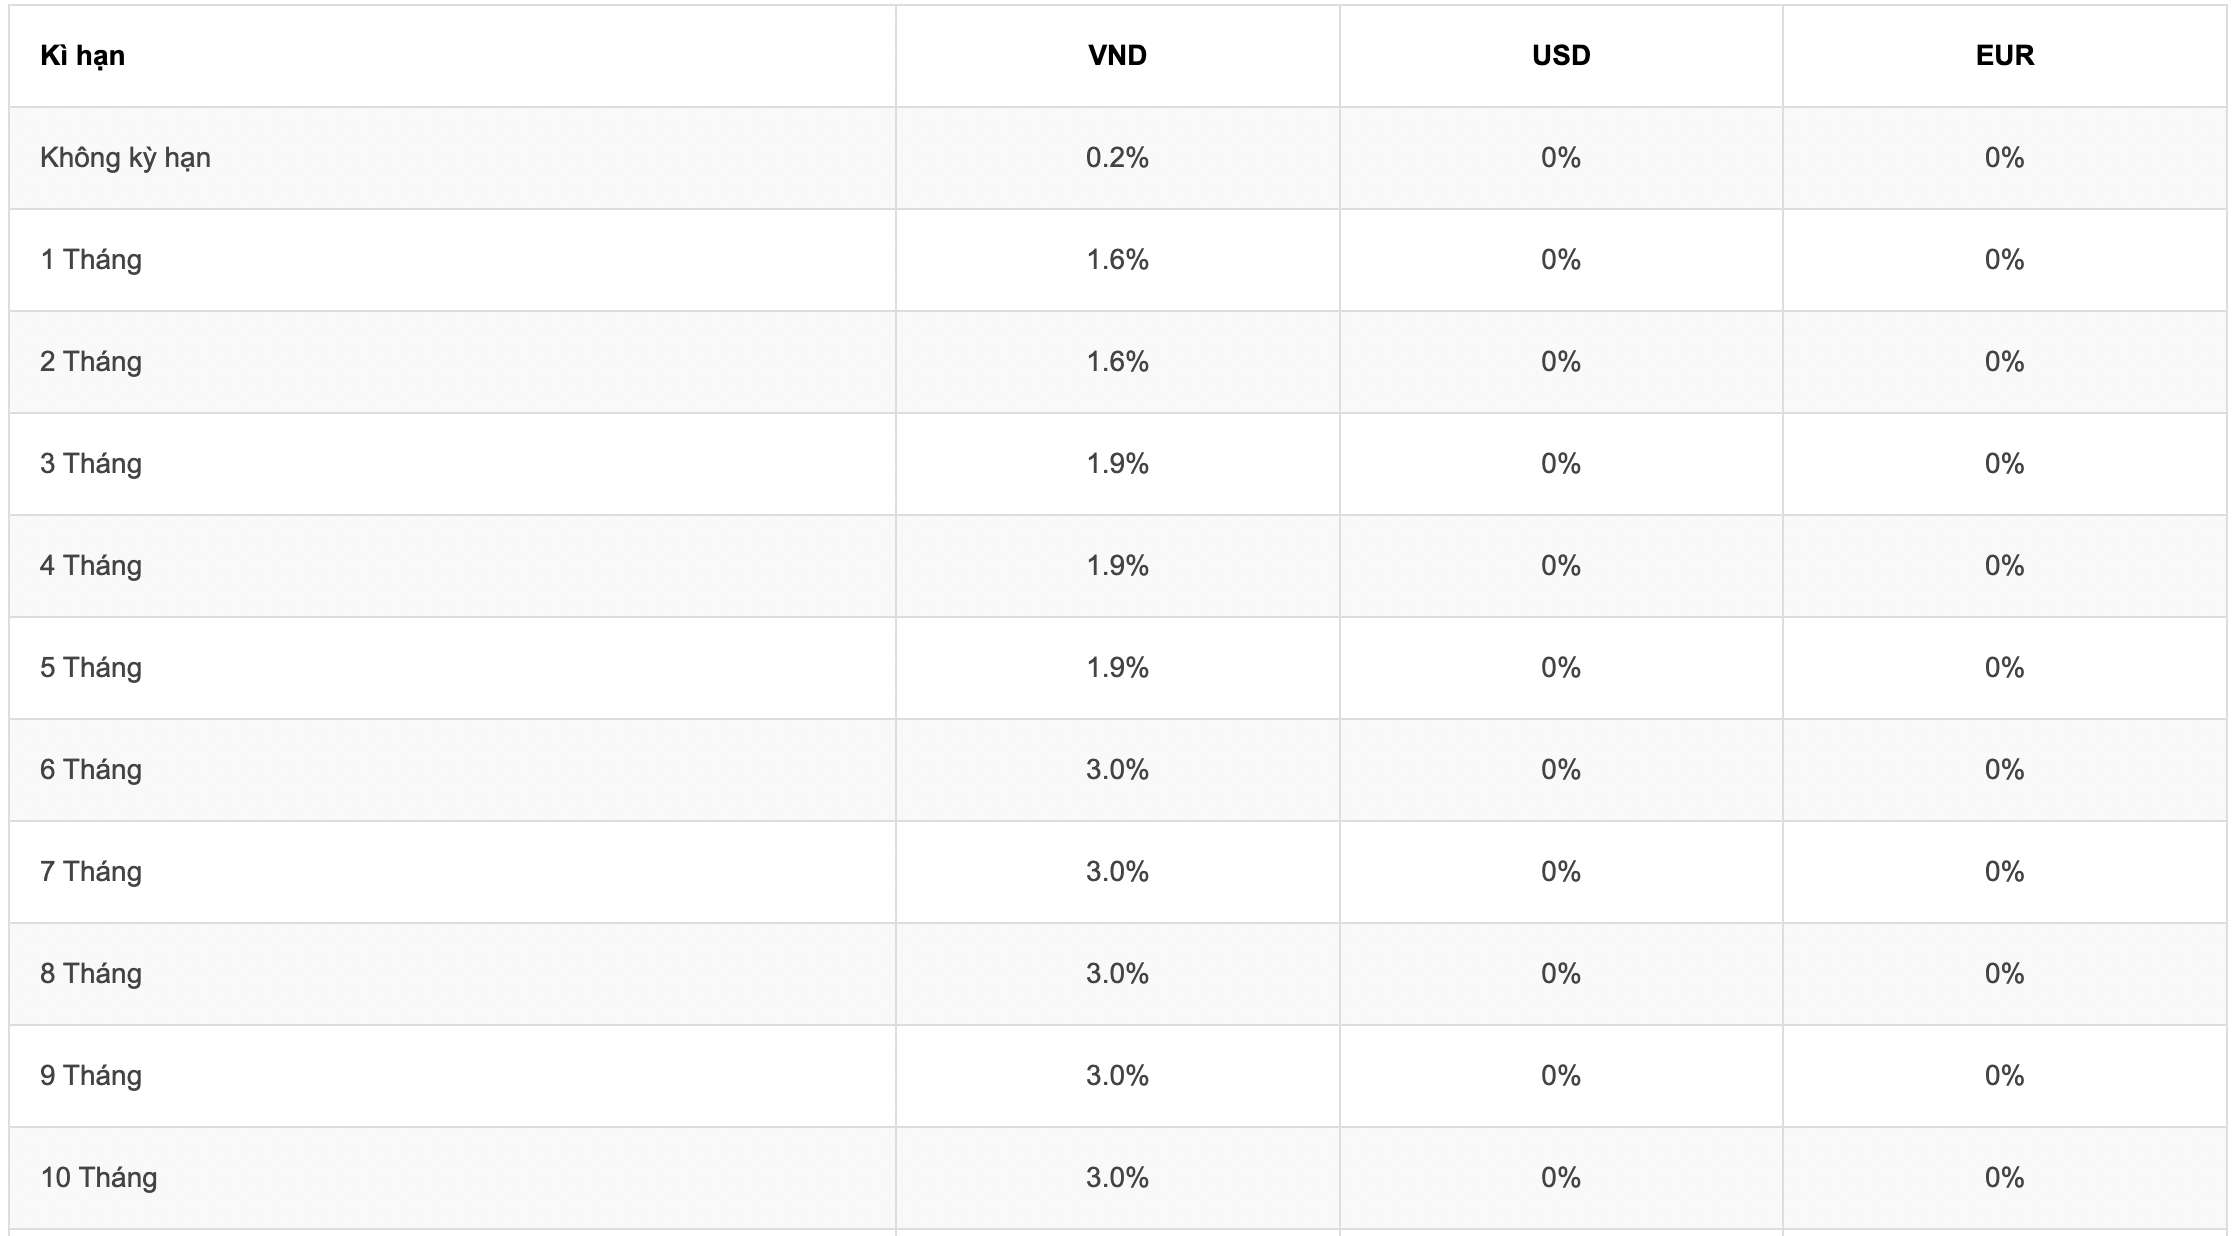Click the Không kỳ hạn row label
This screenshot has width=2236, height=1236.
pos(125,158)
